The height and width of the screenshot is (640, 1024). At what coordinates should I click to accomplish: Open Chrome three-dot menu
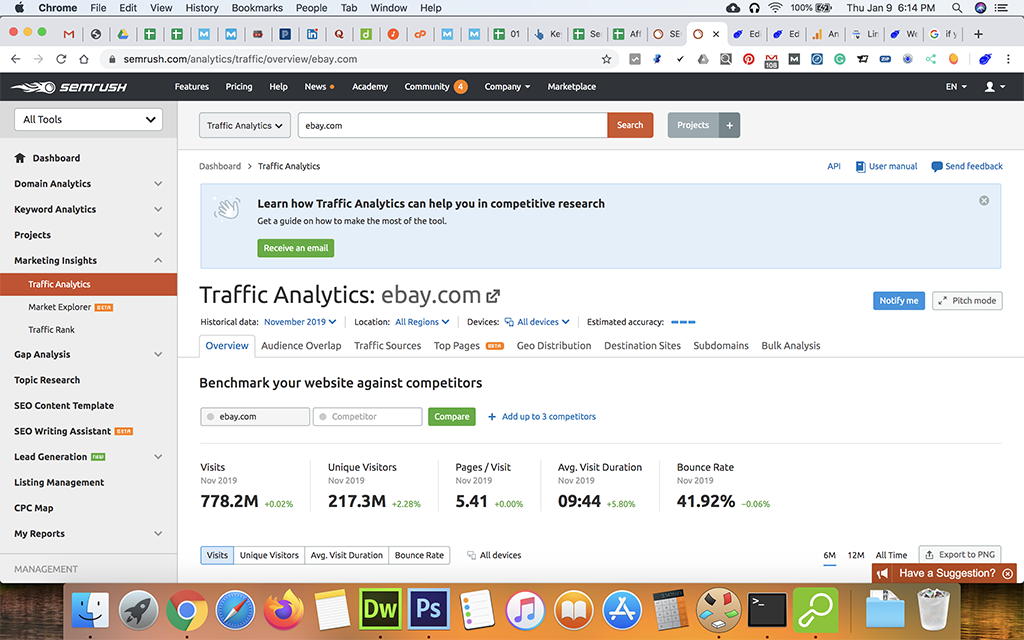click(1008, 59)
